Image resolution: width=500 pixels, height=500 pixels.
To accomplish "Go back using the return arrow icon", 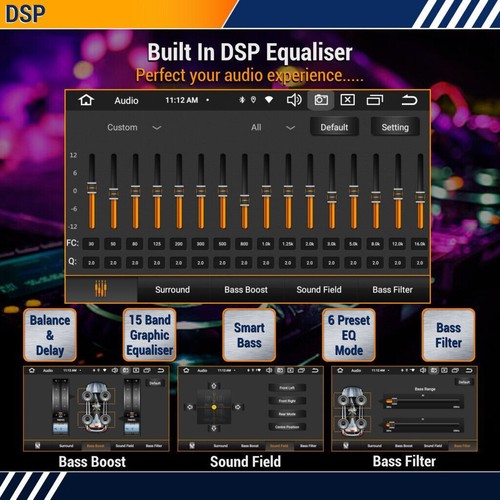I will click(409, 100).
